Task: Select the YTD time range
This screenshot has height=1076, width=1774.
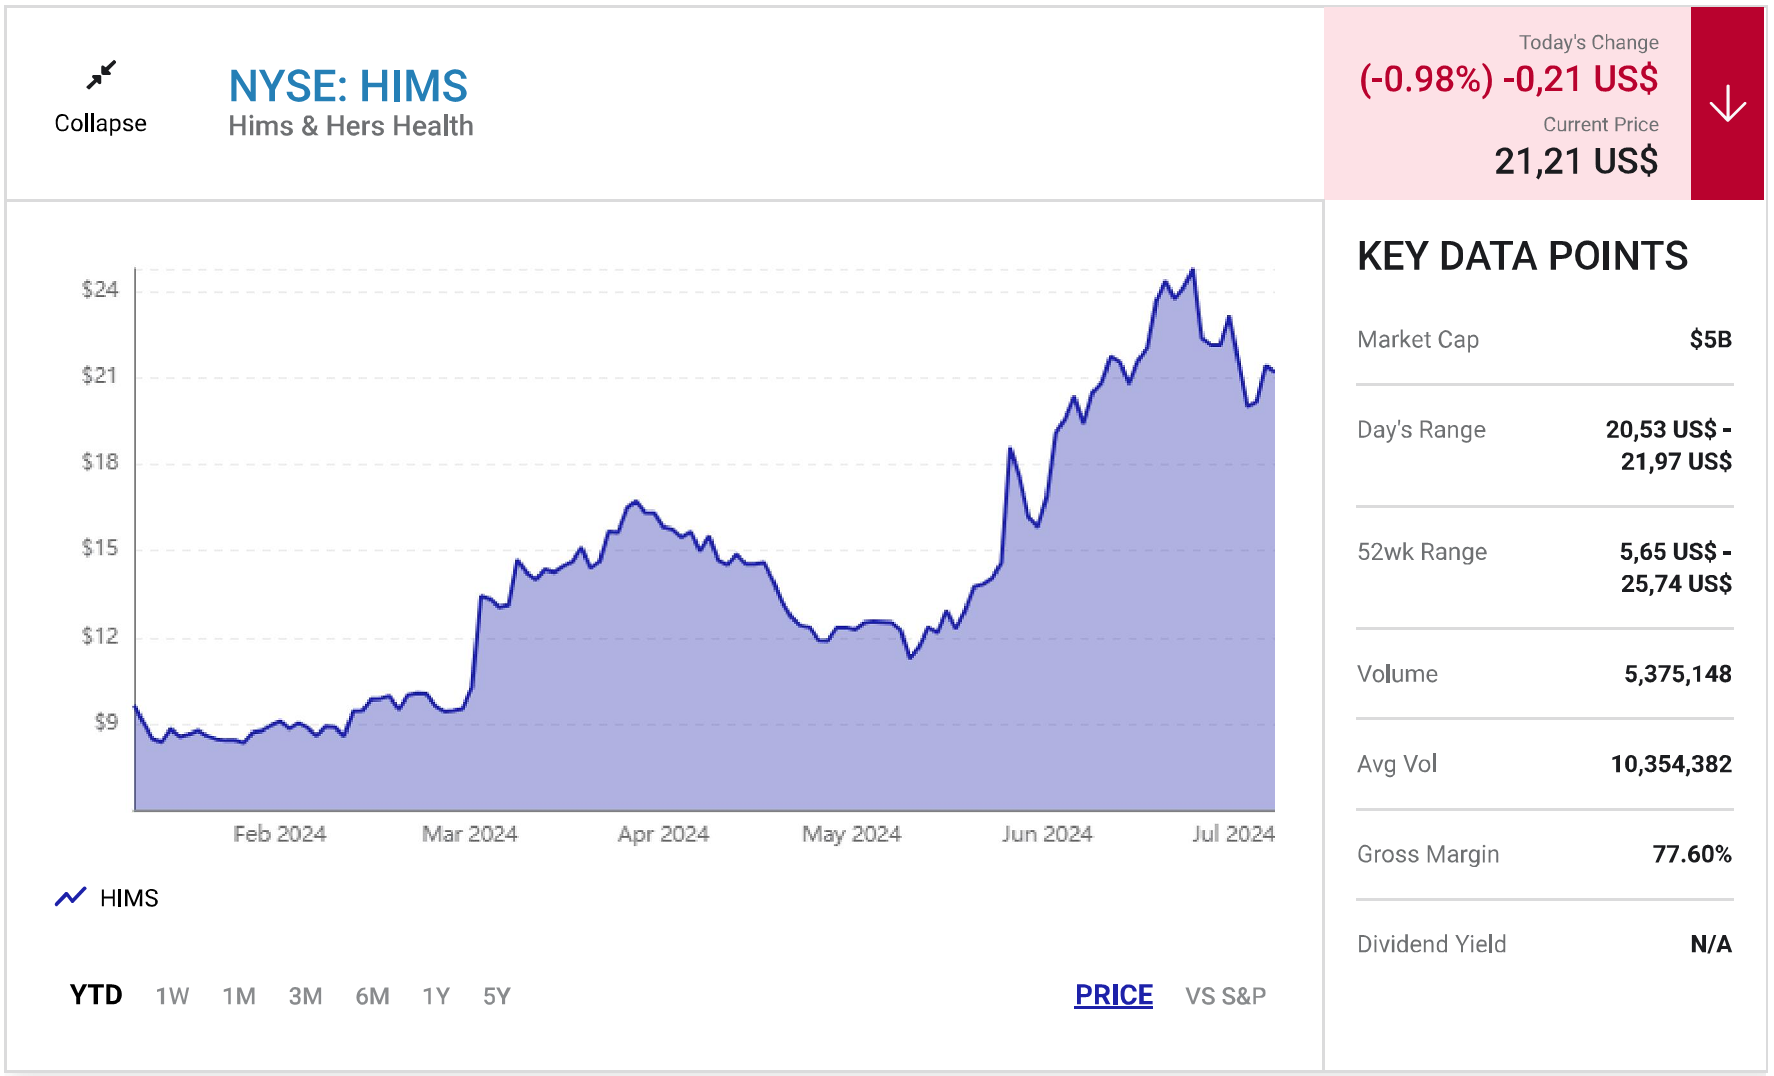Action: (96, 995)
